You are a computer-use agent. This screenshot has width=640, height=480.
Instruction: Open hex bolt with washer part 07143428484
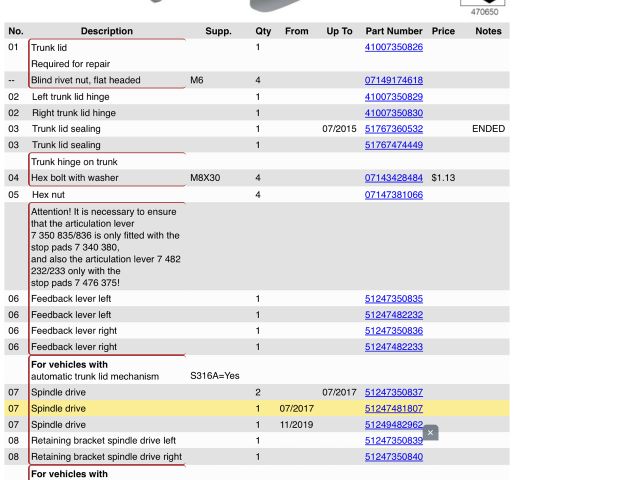[393, 178]
